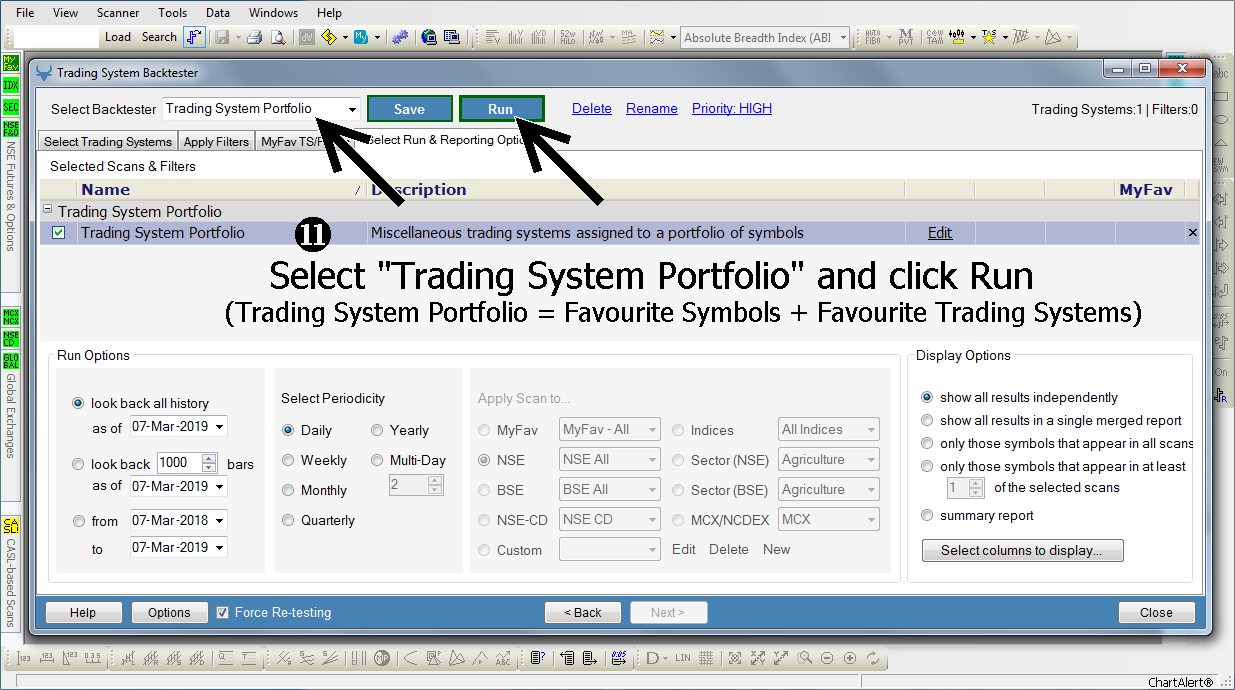Click the M PVT toolbar icon

pos(905,37)
